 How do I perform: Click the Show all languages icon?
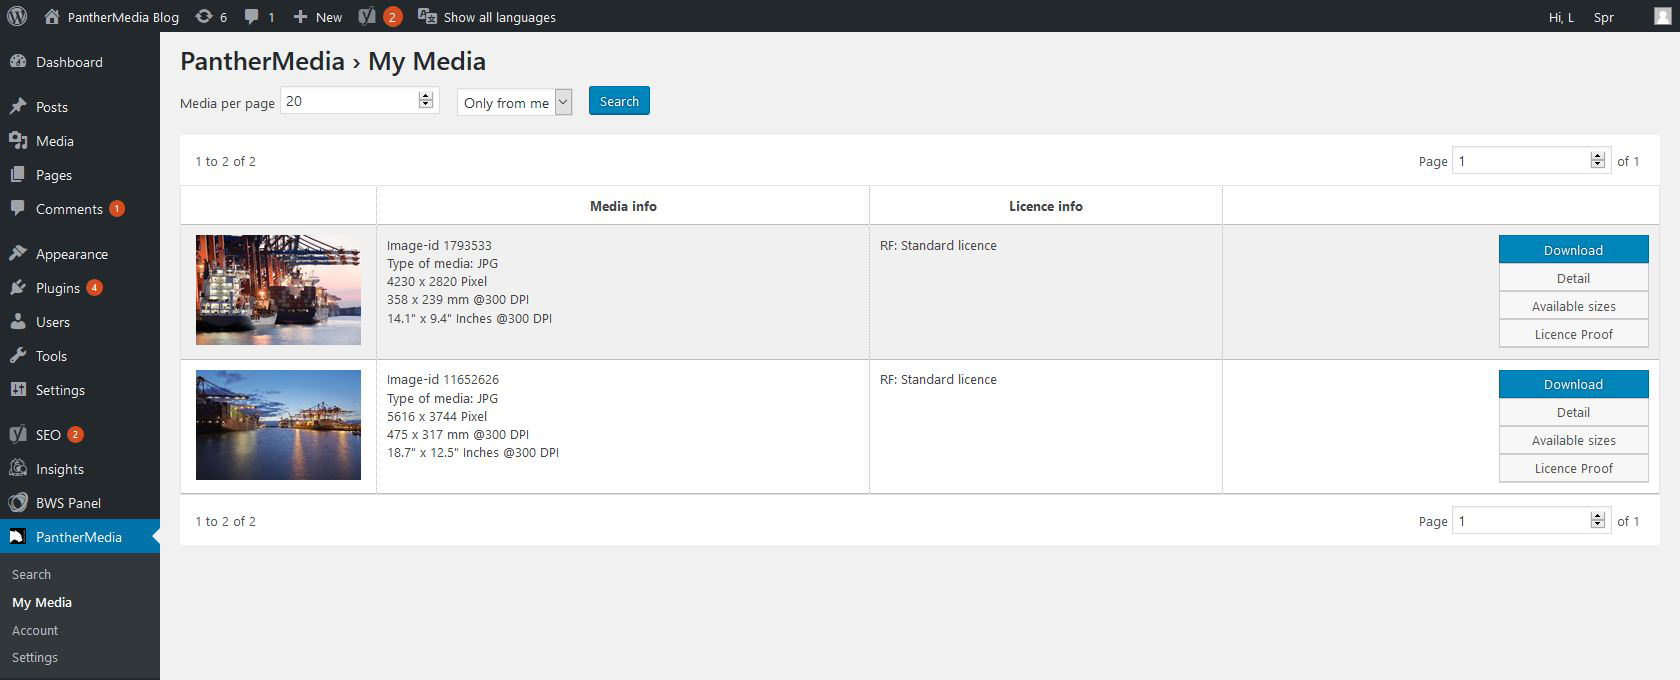pos(427,16)
